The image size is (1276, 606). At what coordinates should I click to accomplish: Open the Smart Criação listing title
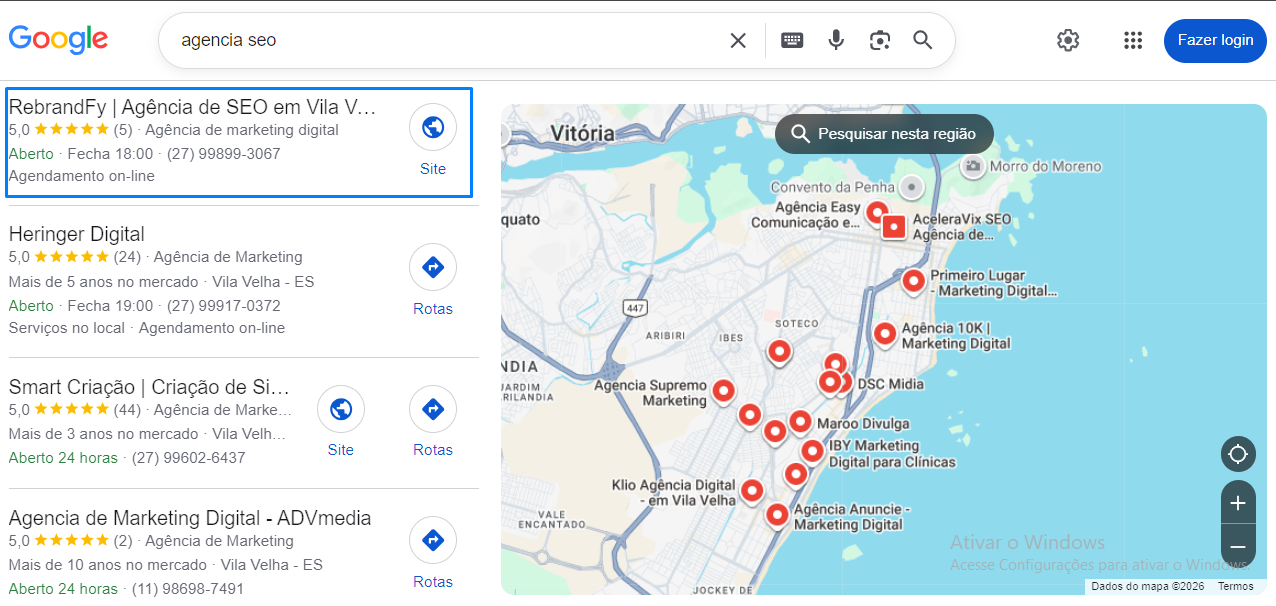[149, 387]
